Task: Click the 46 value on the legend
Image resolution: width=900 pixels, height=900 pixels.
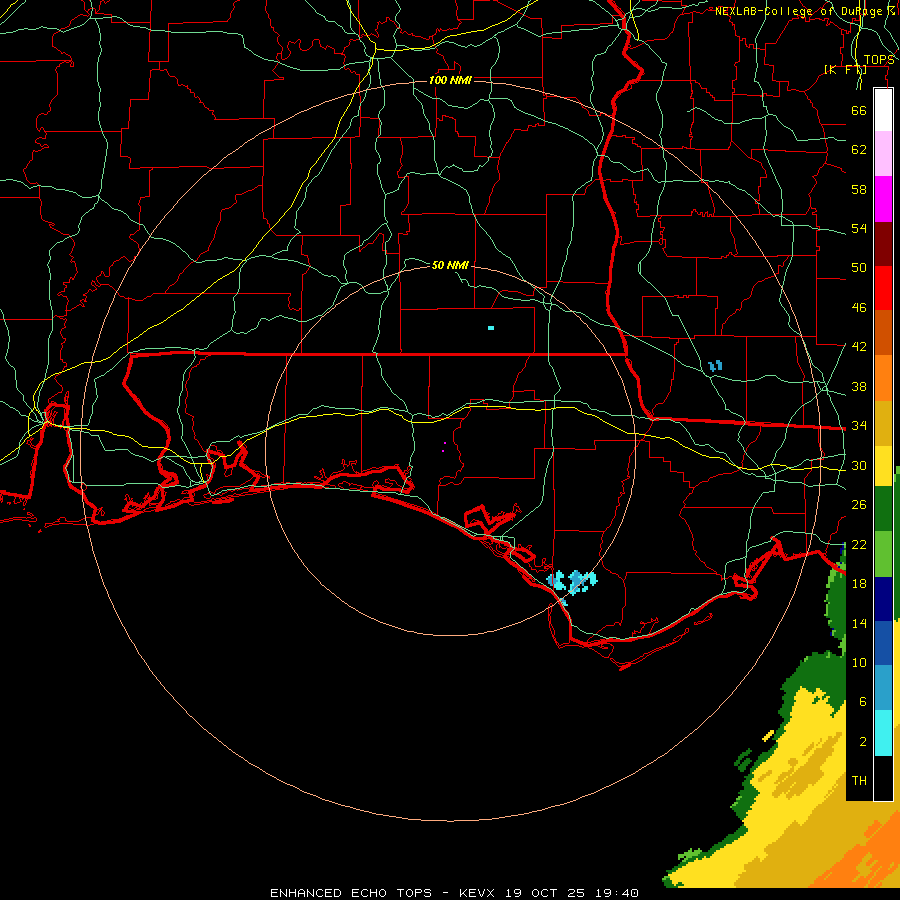Action: tap(859, 308)
